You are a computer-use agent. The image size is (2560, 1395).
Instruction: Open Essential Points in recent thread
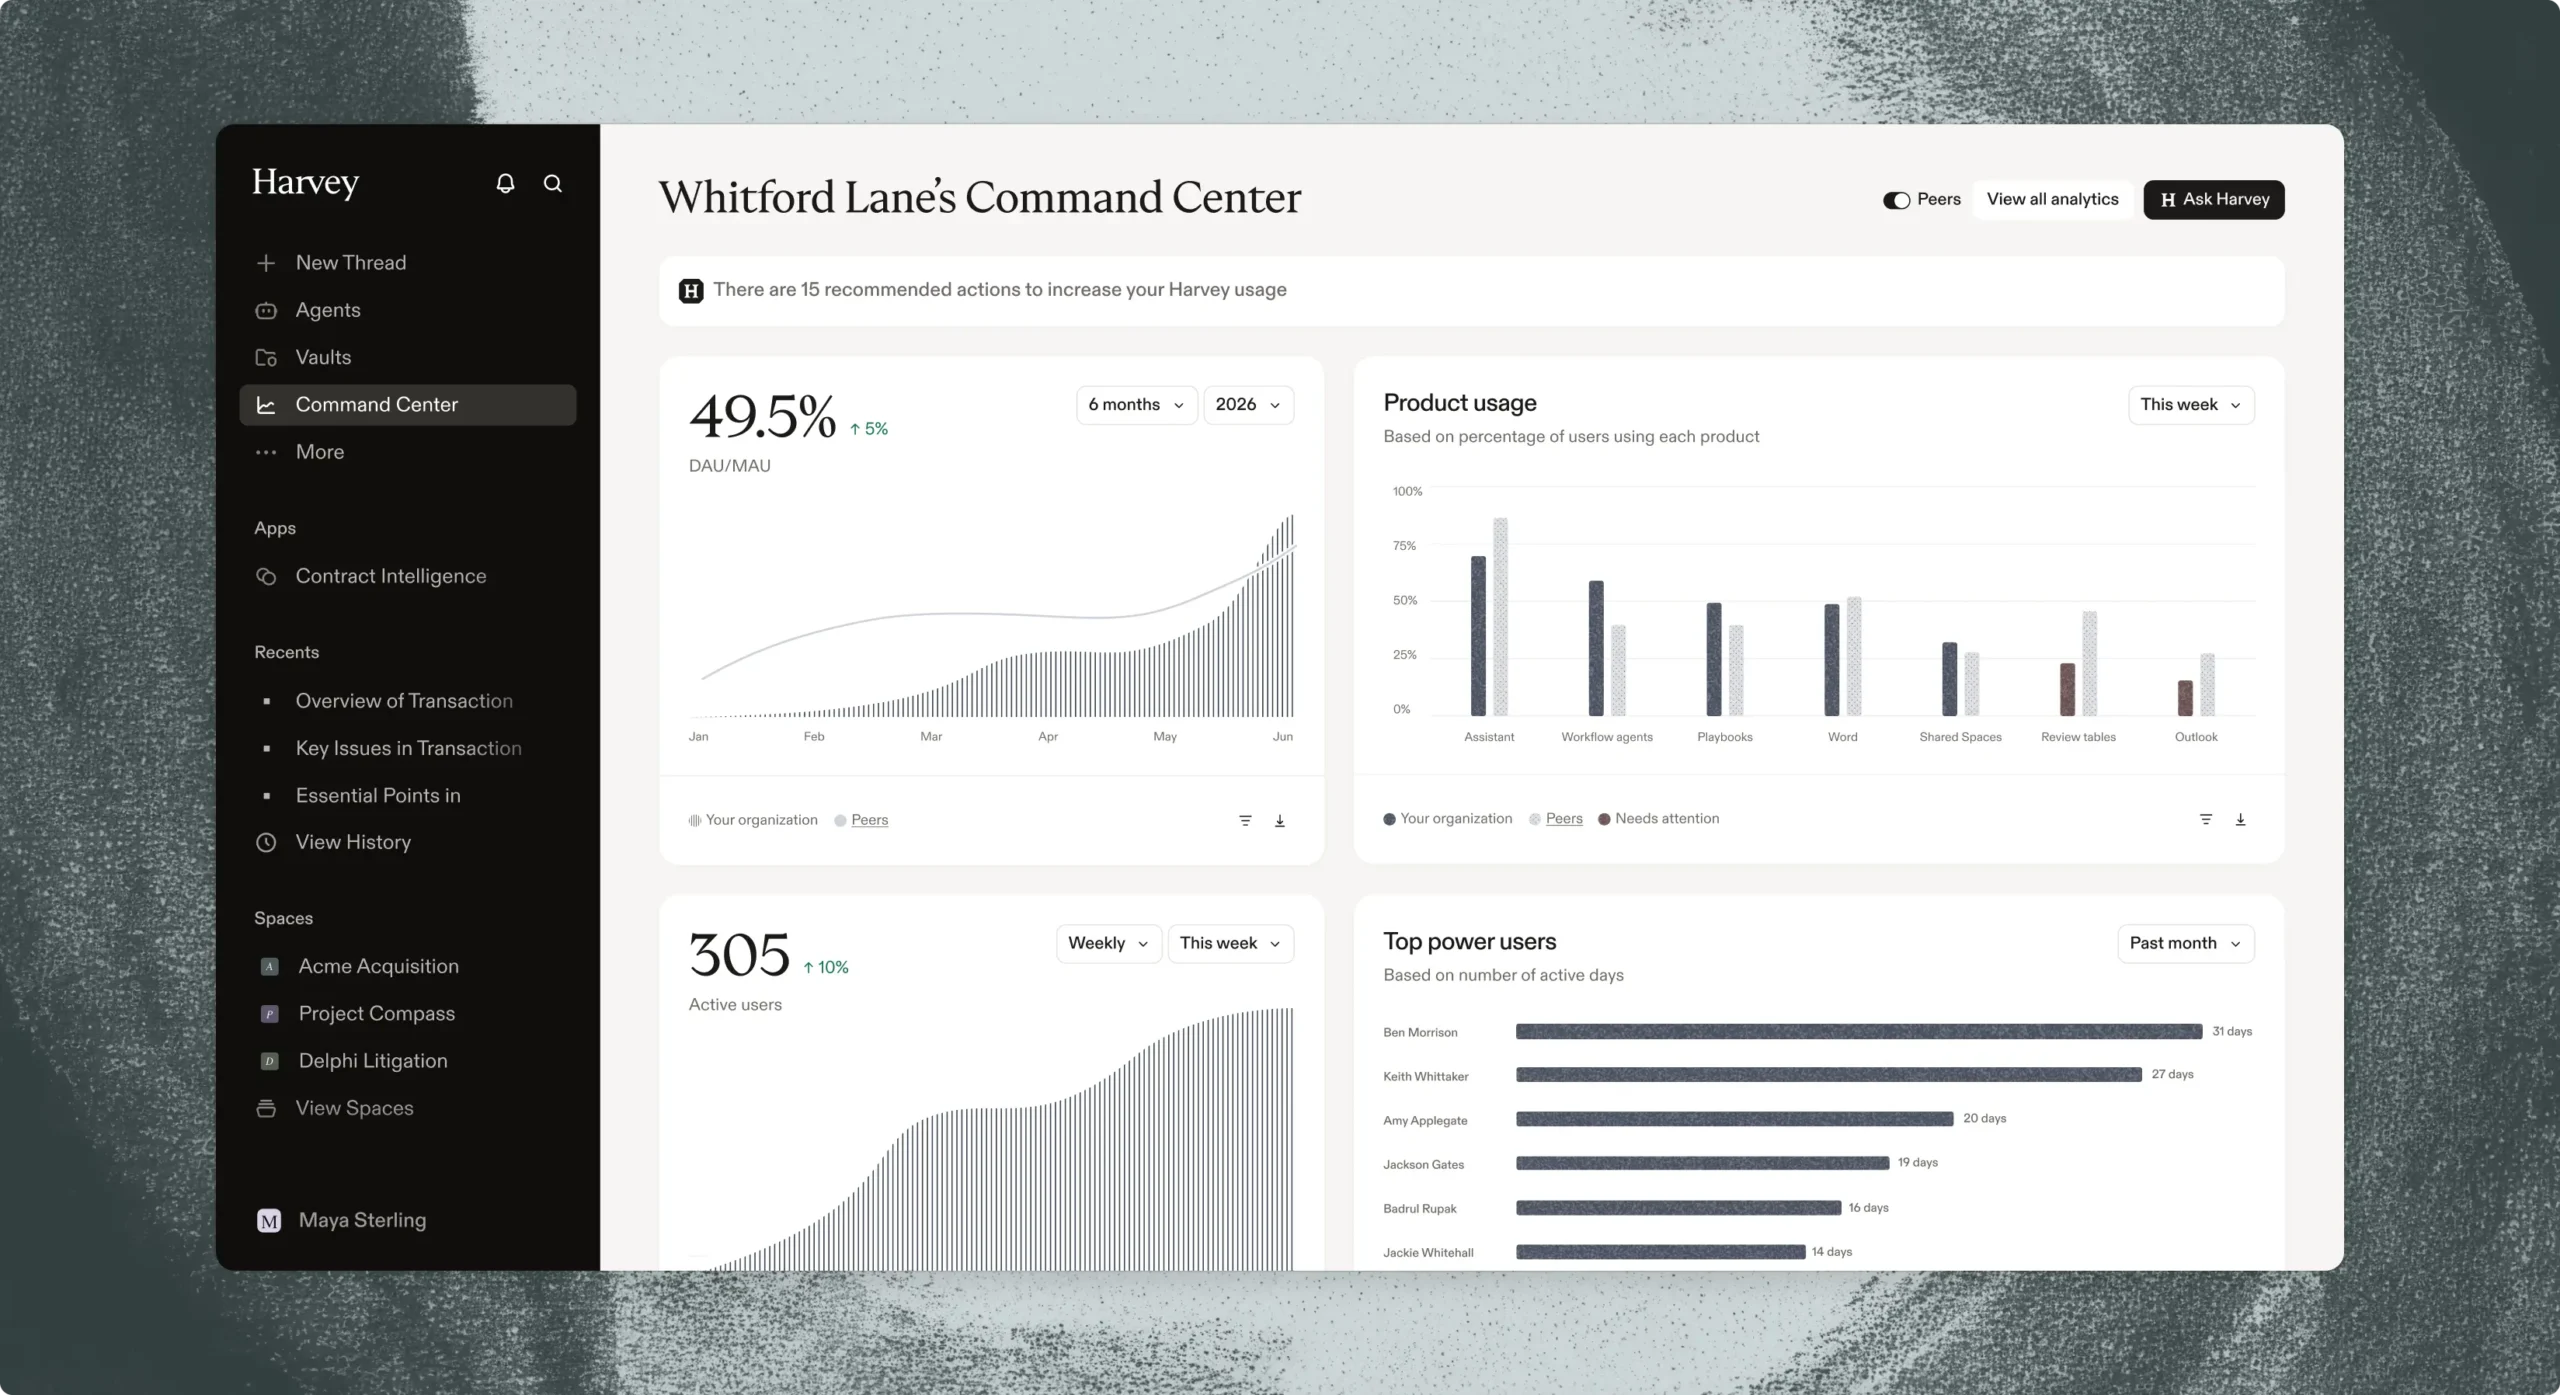coord(378,795)
